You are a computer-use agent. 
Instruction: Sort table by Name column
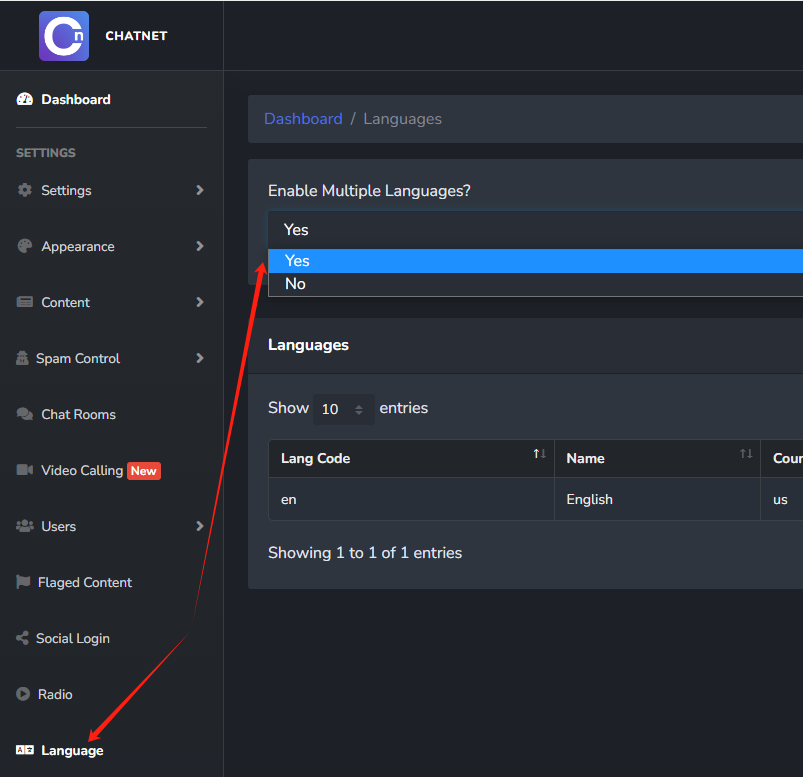point(745,455)
